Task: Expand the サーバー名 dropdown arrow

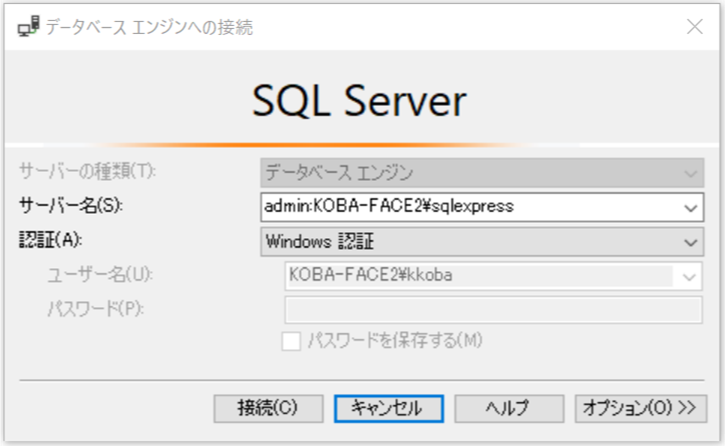Action: coord(691,208)
